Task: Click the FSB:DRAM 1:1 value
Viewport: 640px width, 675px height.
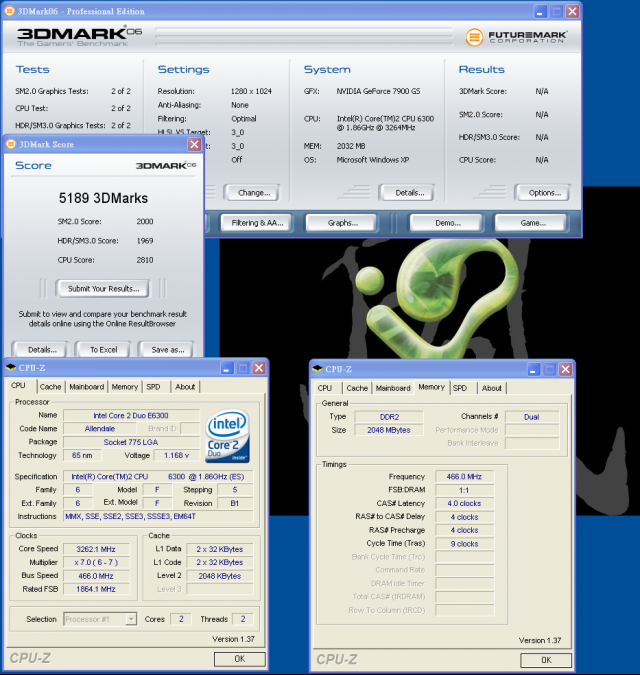Action: point(464,490)
